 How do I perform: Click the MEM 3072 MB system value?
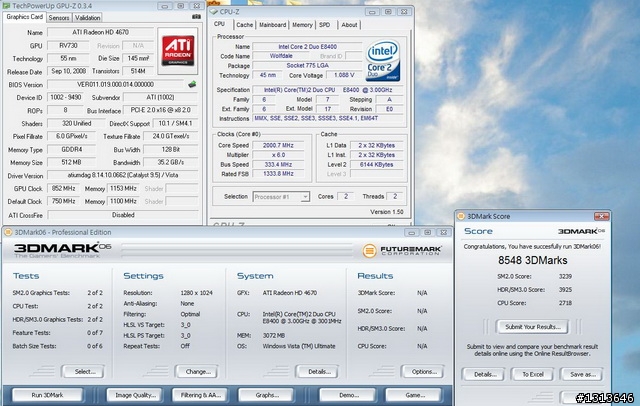click(x=274, y=335)
